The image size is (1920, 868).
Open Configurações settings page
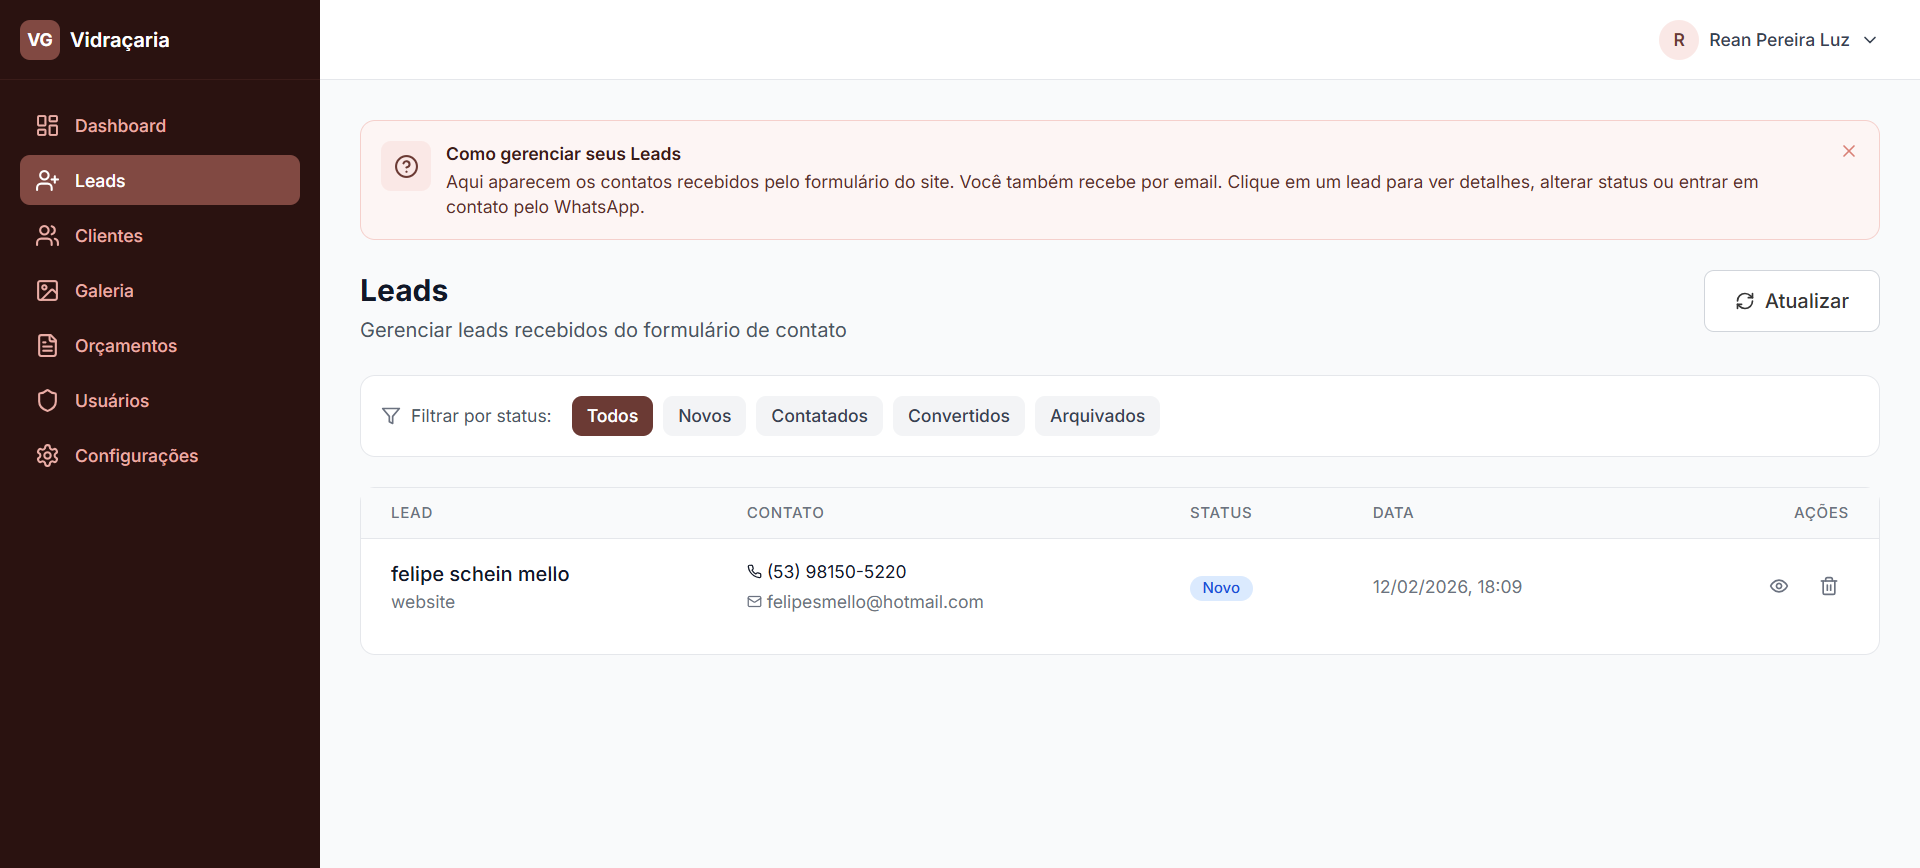[x=136, y=456]
